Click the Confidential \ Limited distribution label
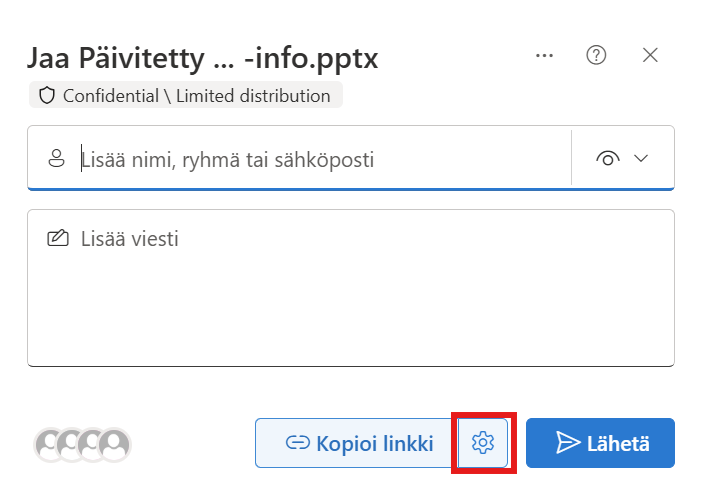The height and width of the screenshot is (487, 705). pos(196,96)
